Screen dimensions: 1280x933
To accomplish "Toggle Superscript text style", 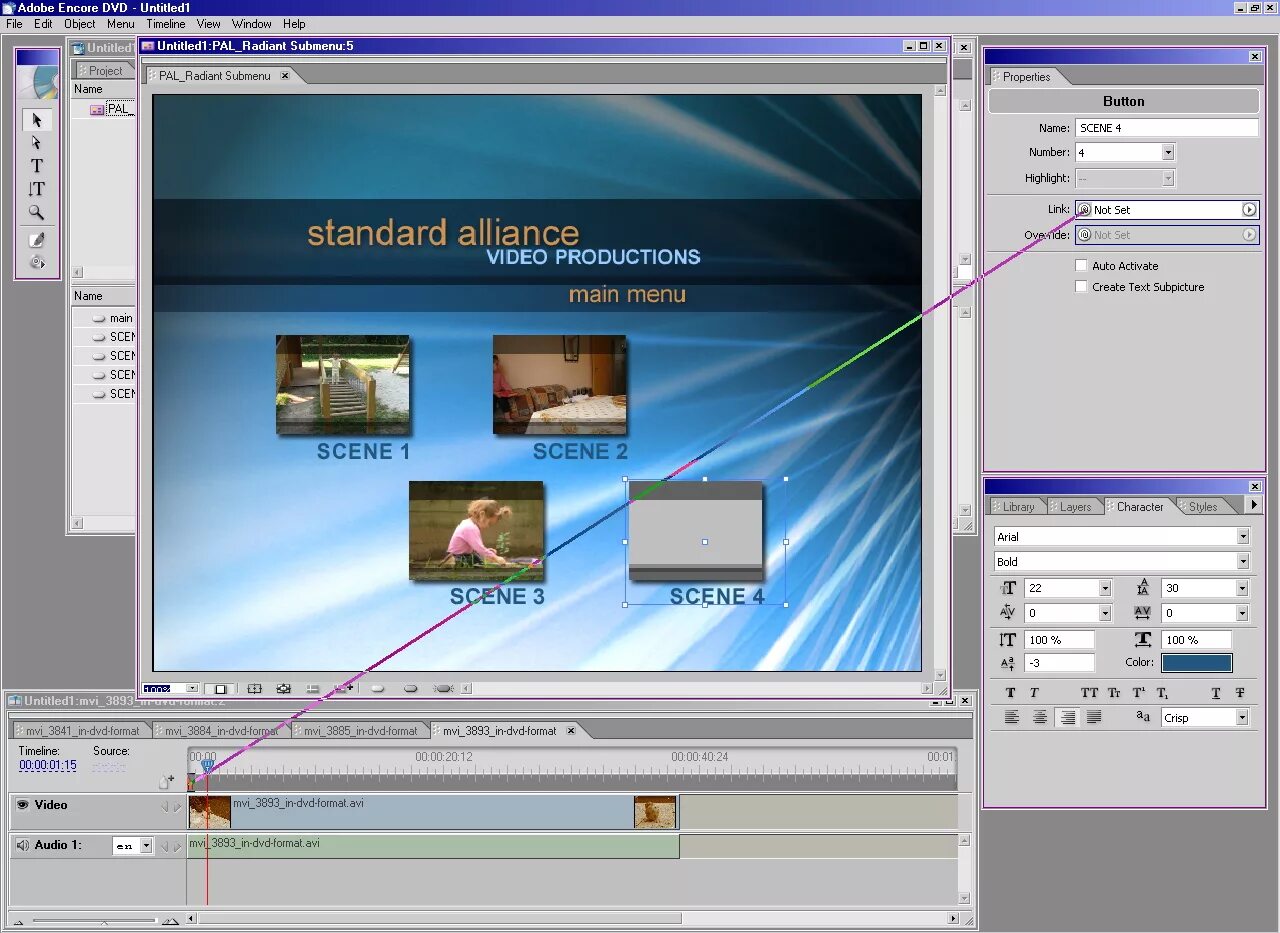I will (1139, 692).
